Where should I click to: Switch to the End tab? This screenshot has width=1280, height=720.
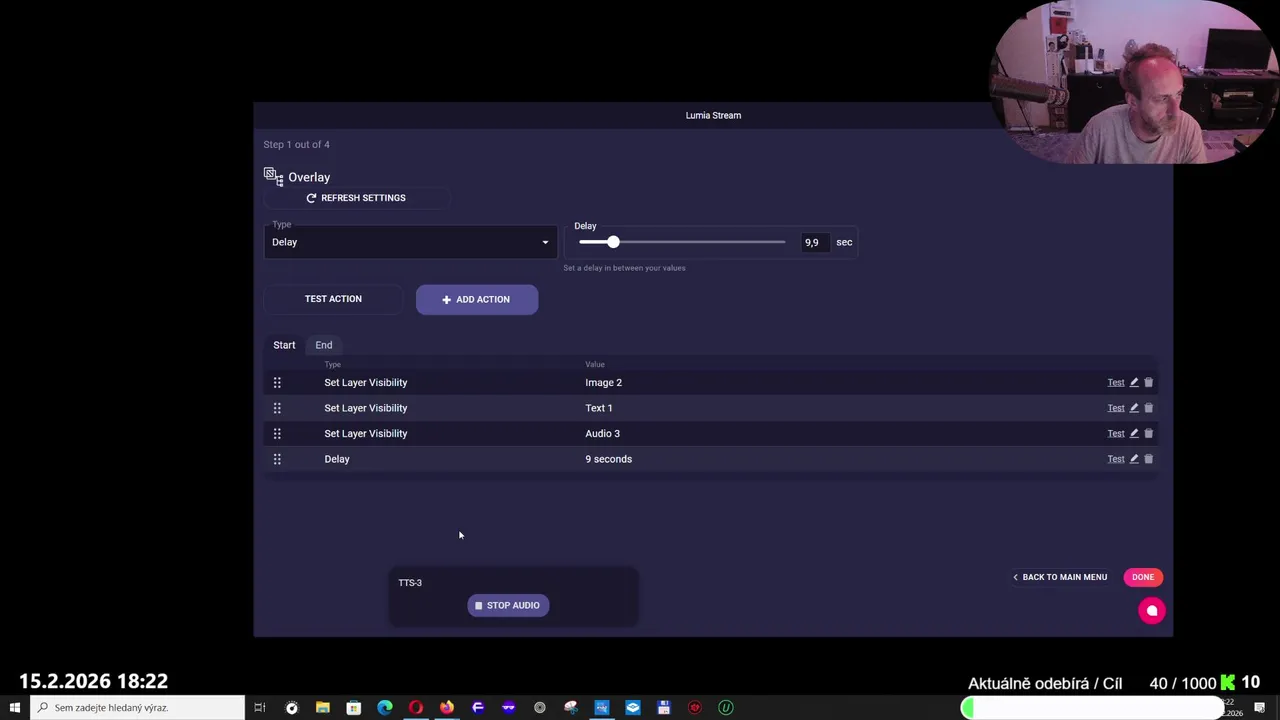[x=324, y=345]
